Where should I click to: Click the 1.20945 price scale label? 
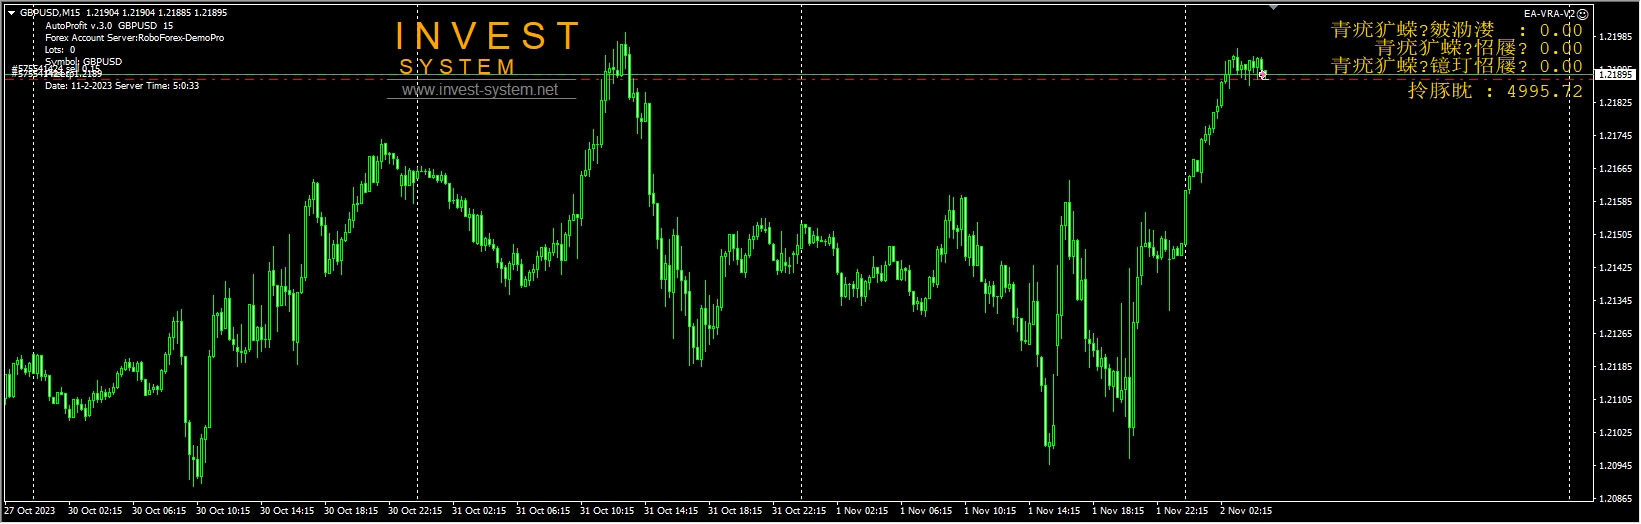point(1616,466)
